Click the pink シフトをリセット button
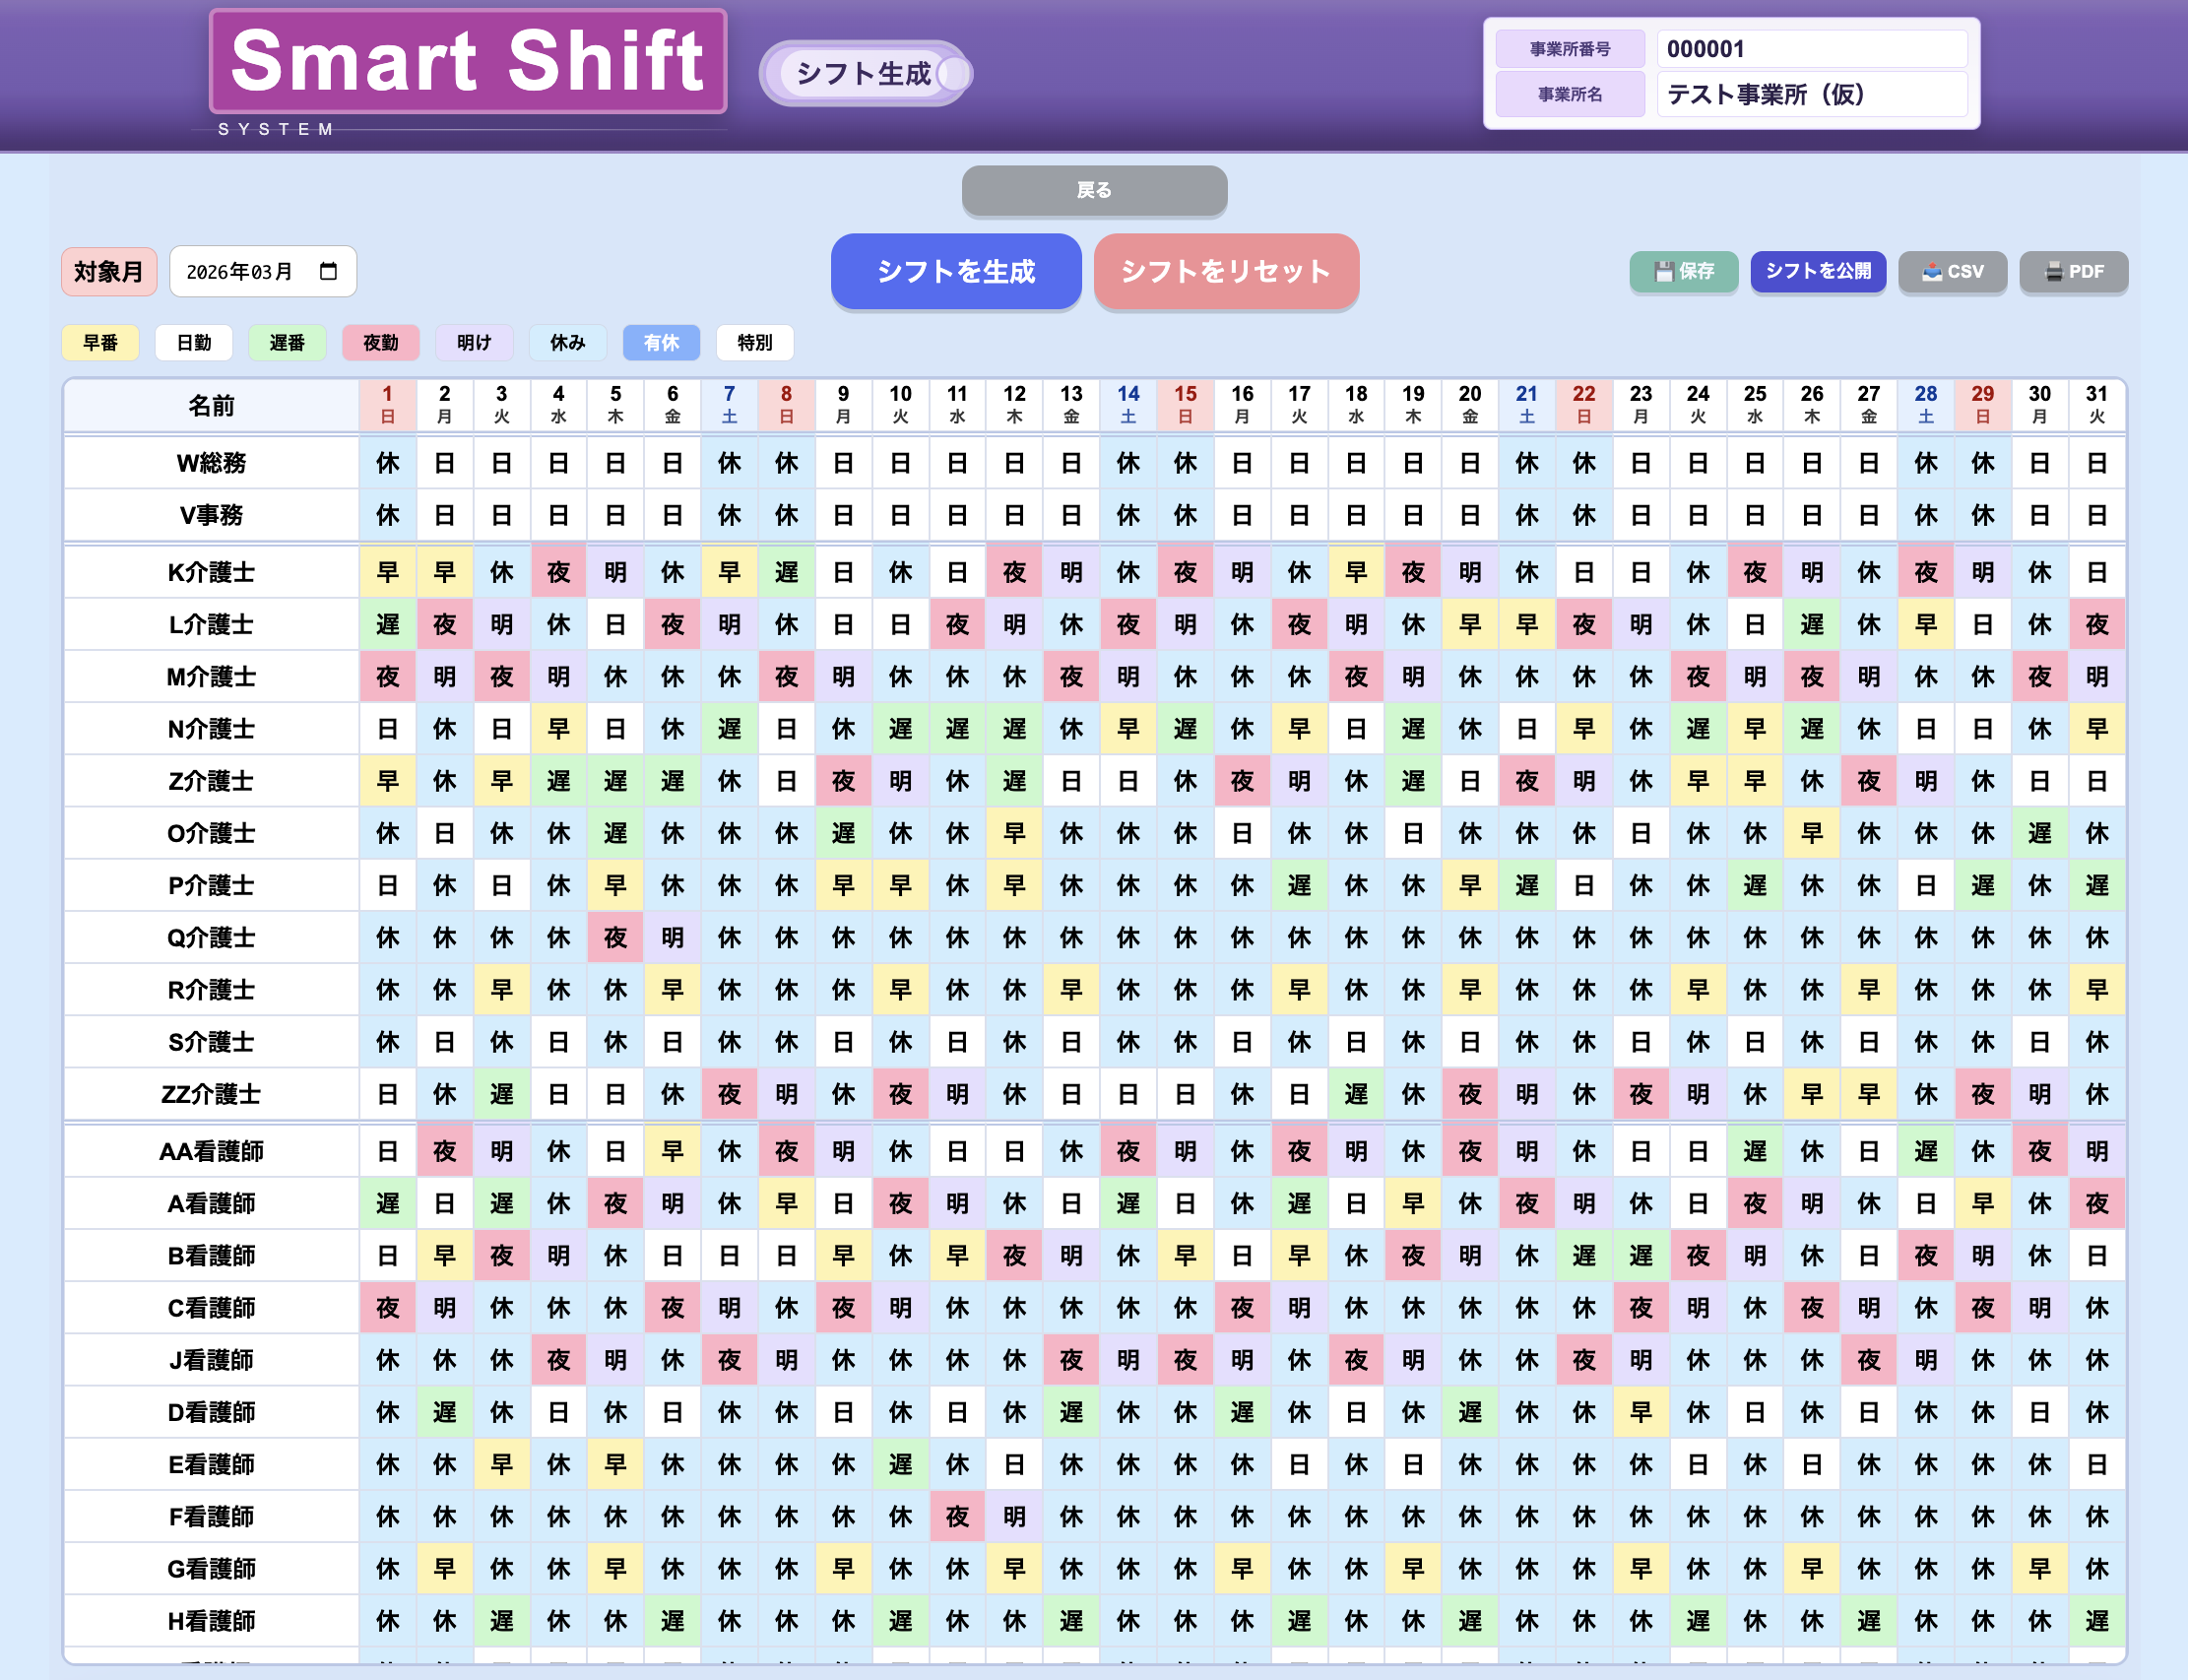 pos(1225,271)
